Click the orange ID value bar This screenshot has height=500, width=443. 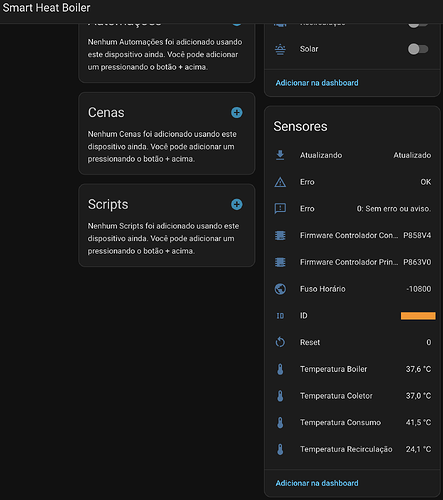[x=418, y=316]
